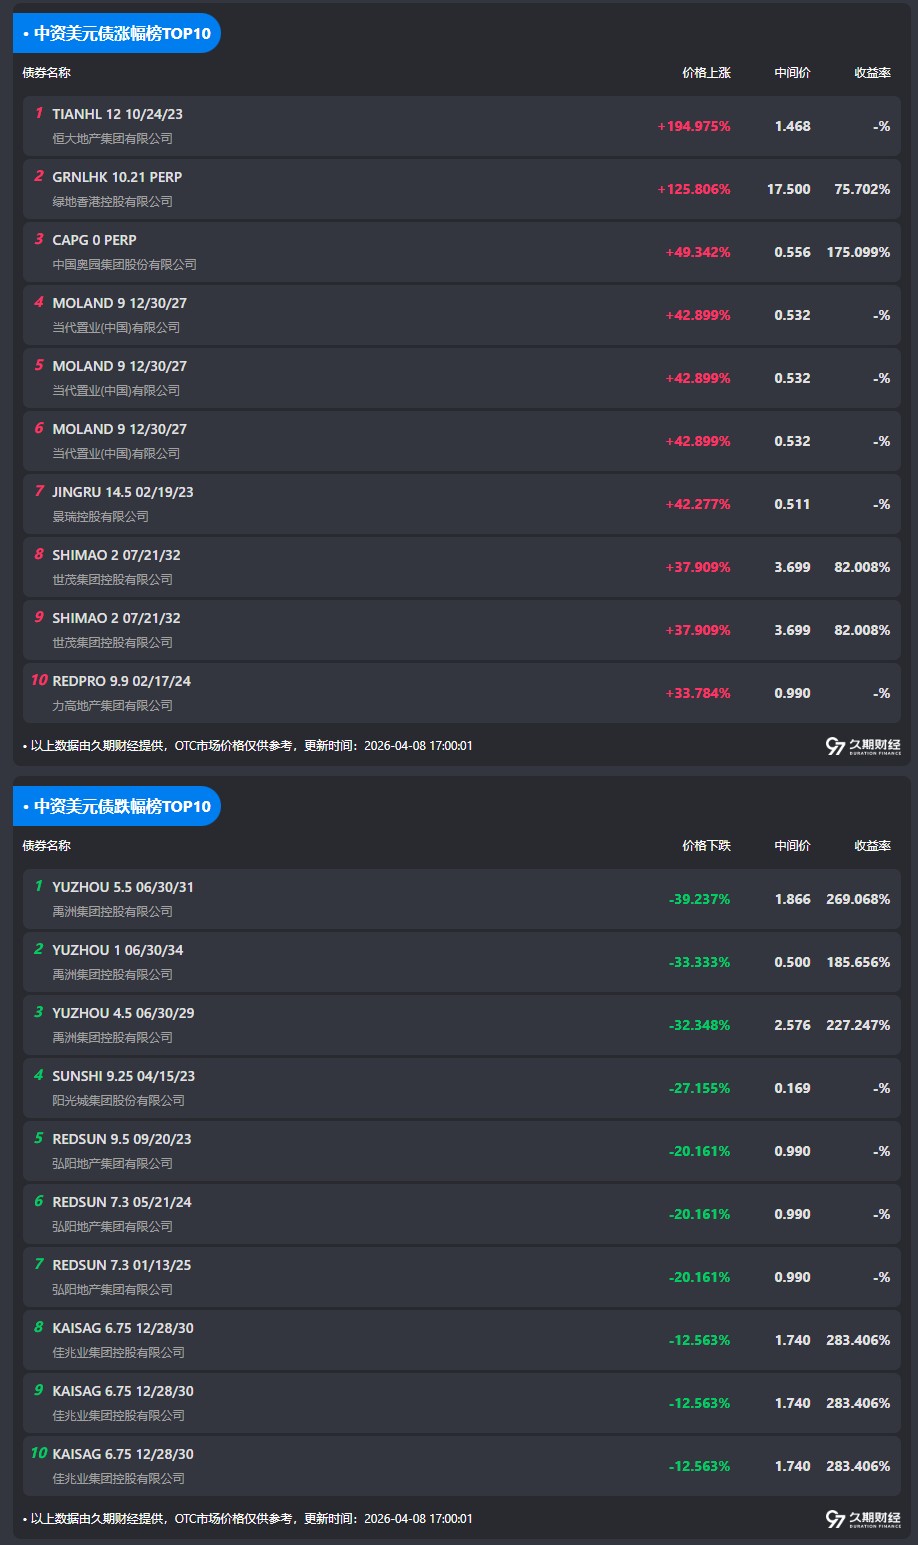918x1545 pixels.
Task: Open the SUNSHI 9.25 04/15/23 bond entry
Action: 123,1076
